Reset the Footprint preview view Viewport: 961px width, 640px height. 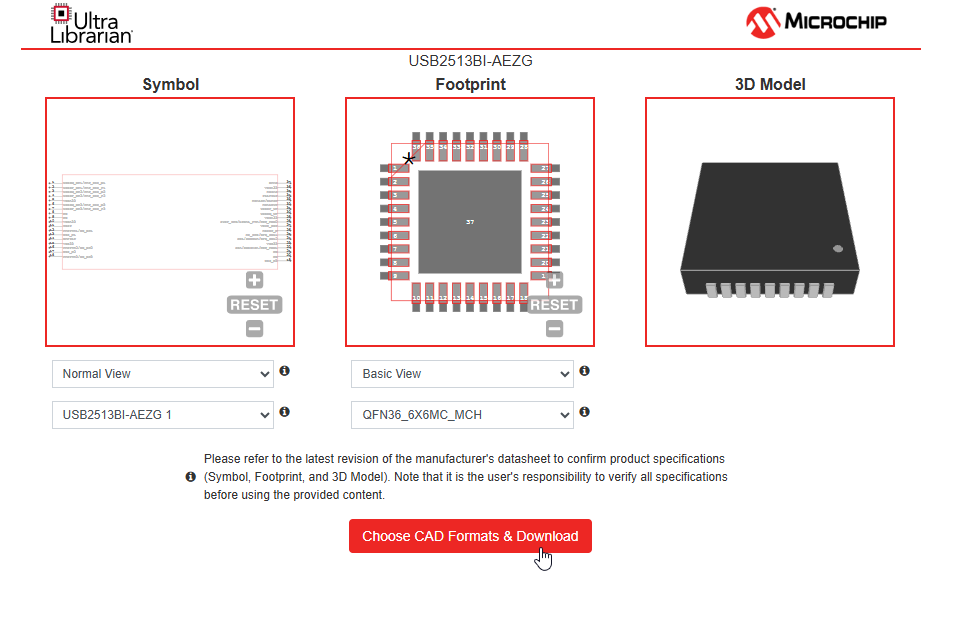[554, 305]
